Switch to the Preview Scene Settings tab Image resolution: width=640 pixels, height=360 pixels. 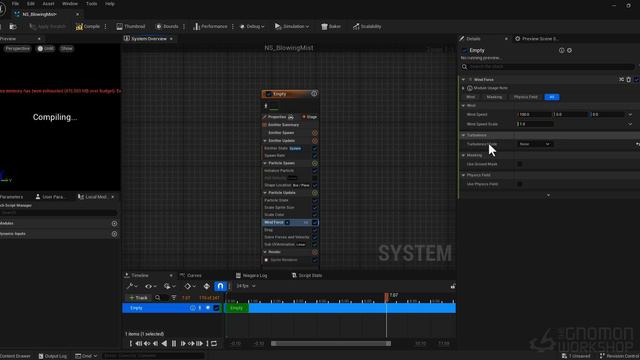point(538,39)
